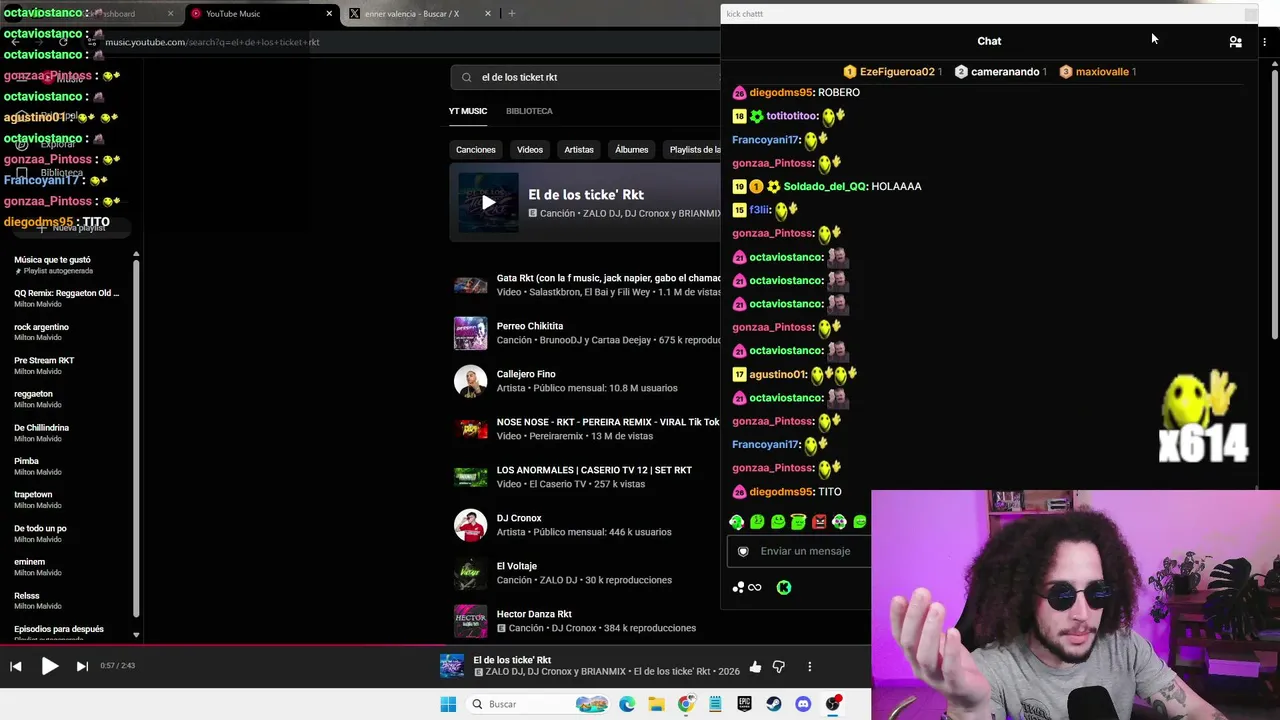Open the El Voltaje song result
The height and width of the screenshot is (720, 1280).
[587, 573]
